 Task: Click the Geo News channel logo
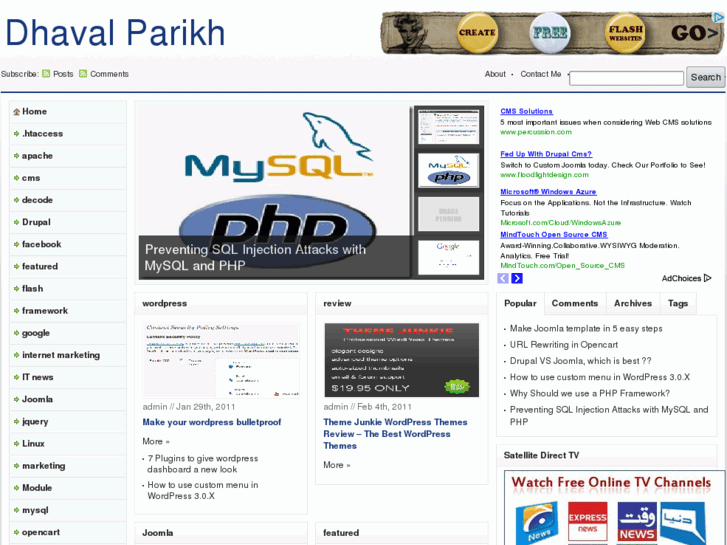(x=536, y=524)
